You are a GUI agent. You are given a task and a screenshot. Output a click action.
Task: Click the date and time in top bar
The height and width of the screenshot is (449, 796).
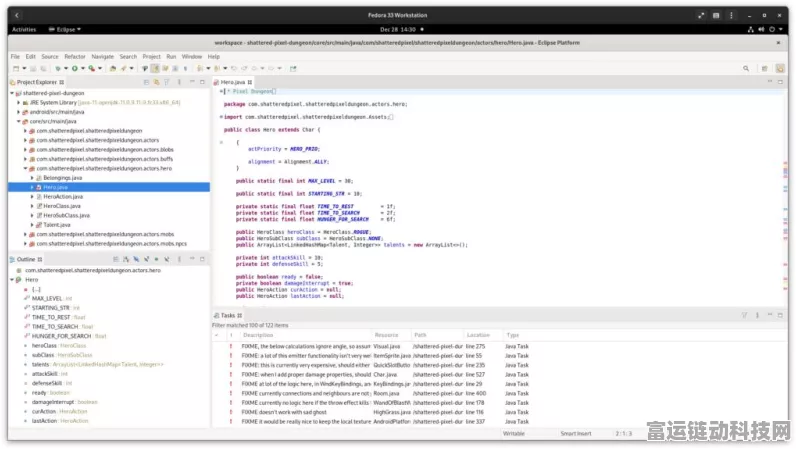(397, 29)
